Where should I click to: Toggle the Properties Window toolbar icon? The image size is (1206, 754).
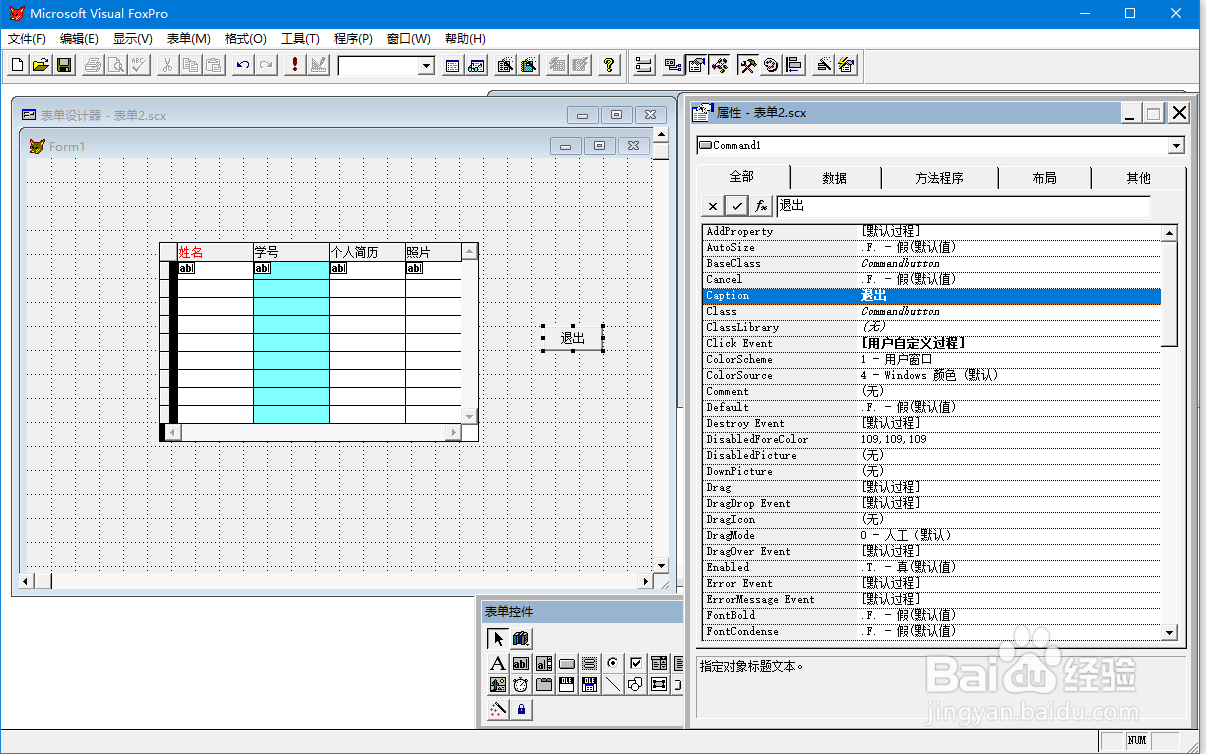pyautogui.click(x=696, y=65)
